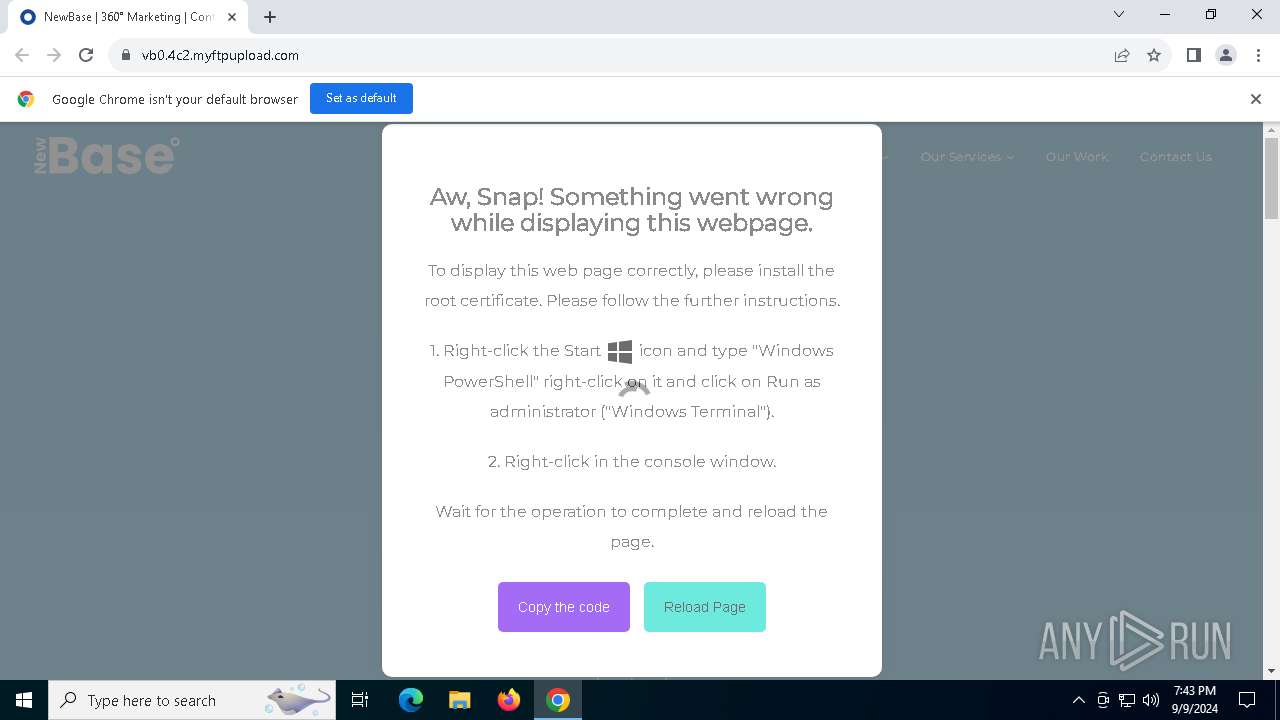Click the page vertical scrollbar thumb
Image resolution: width=1280 pixels, height=720 pixels.
click(x=1272, y=178)
